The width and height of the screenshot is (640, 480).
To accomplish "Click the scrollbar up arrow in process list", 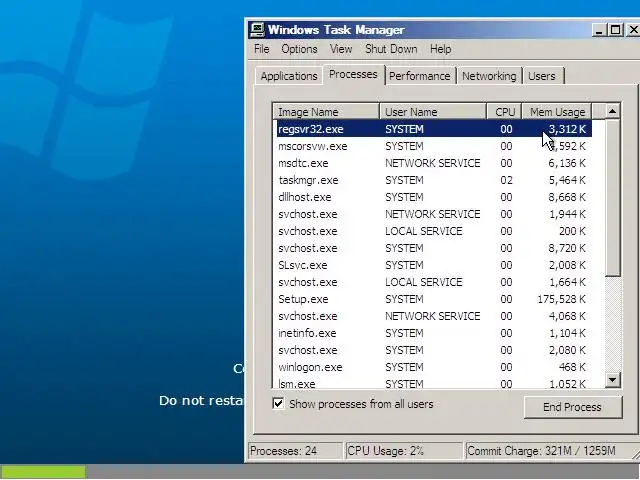I will point(612,111).
